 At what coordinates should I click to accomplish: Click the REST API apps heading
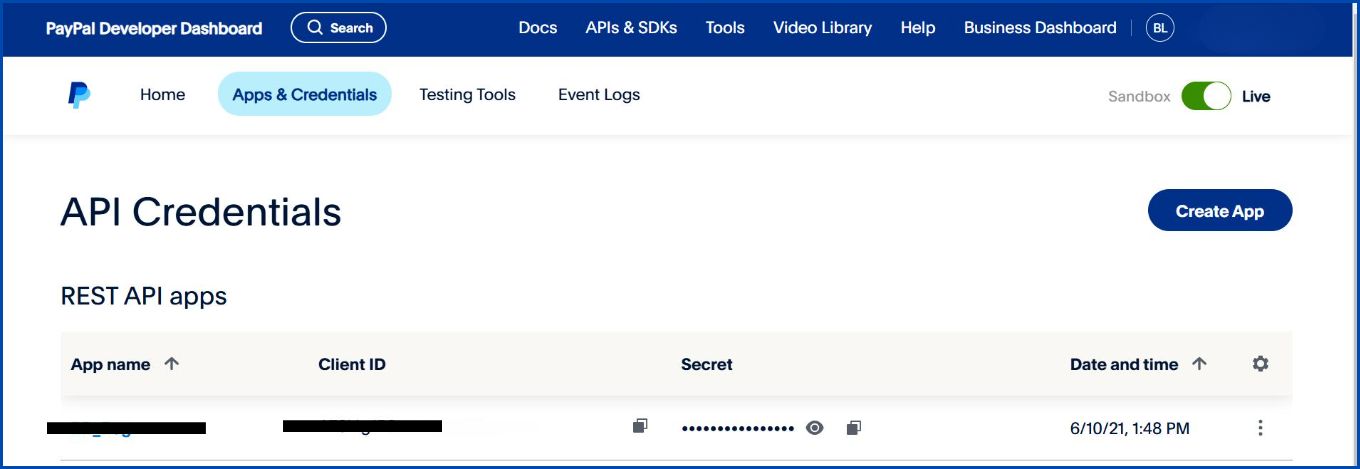[x=144, y=296]
